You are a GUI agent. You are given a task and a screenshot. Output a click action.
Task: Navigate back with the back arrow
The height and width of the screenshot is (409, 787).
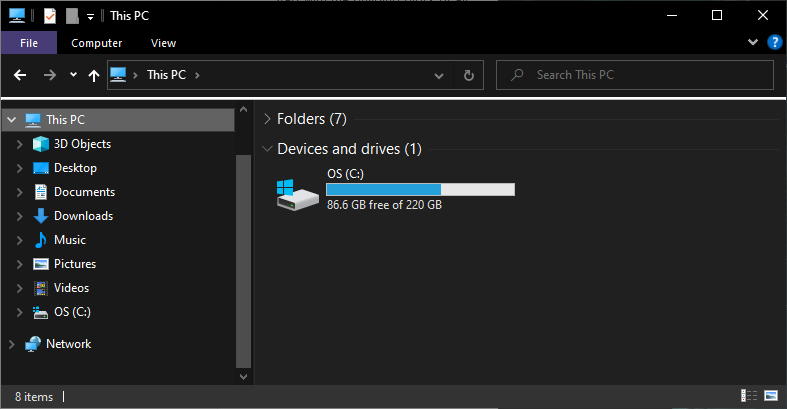click(x=20, y=75)
